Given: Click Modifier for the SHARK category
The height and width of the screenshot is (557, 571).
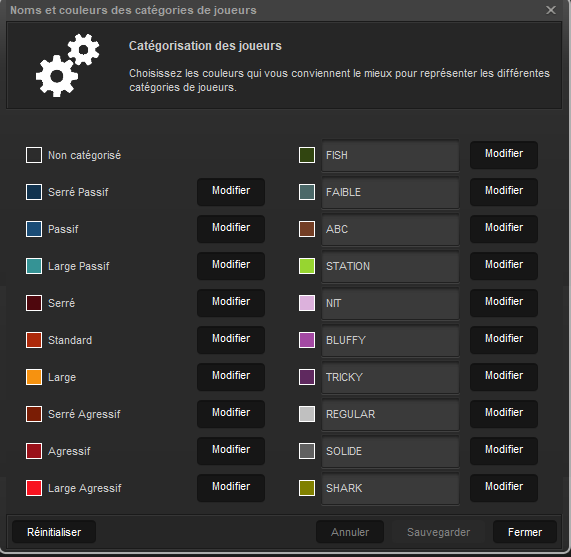Looking at the screenshot, I should [504, 488].
